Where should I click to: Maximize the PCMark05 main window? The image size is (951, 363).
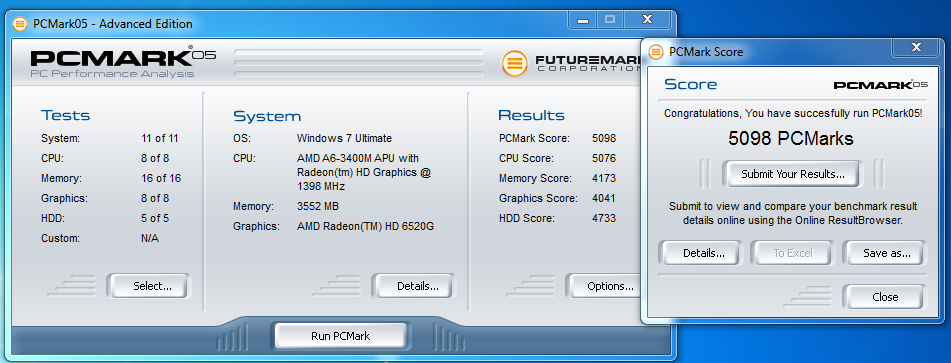[611, 20]
